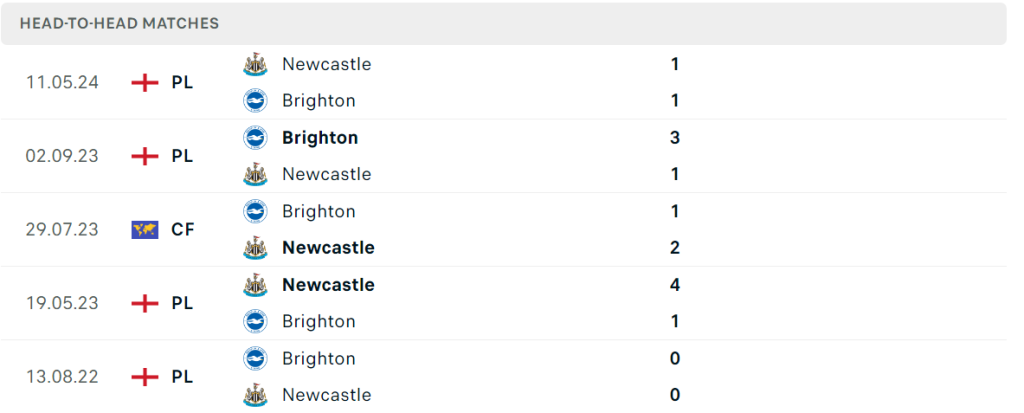The width and height of the screenshot is (1024, 413).
Task: Click Newcastle score 4 in 19.05.23 match
Action: 675,285
